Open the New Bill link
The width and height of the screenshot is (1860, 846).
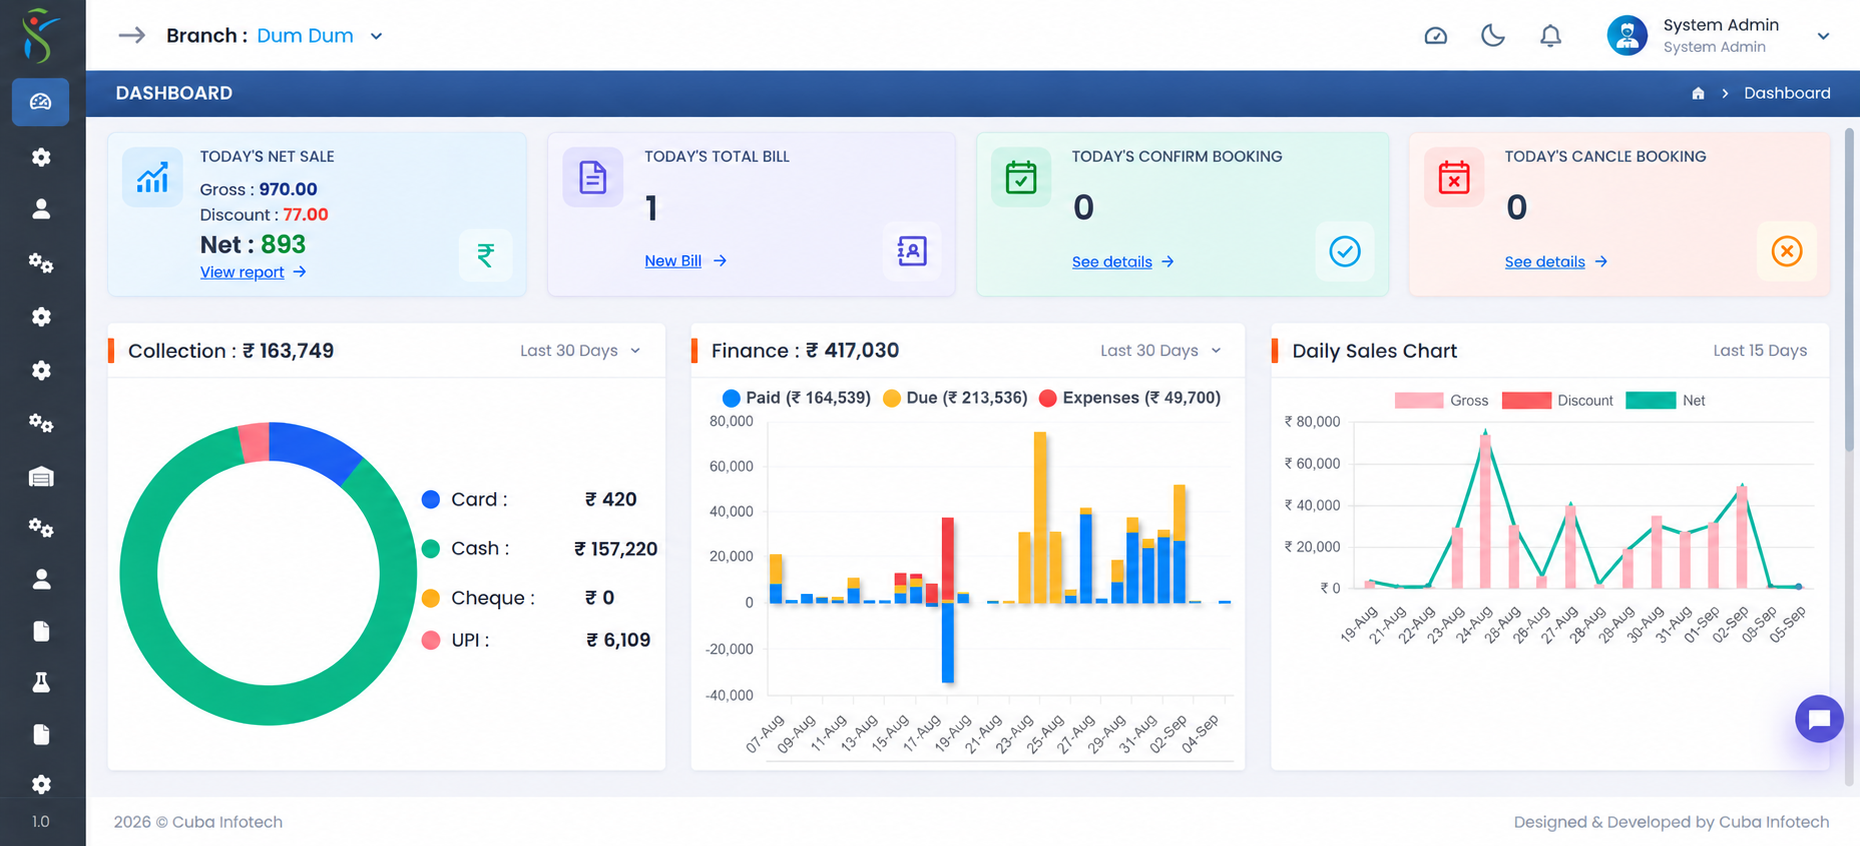coord(685,261)
